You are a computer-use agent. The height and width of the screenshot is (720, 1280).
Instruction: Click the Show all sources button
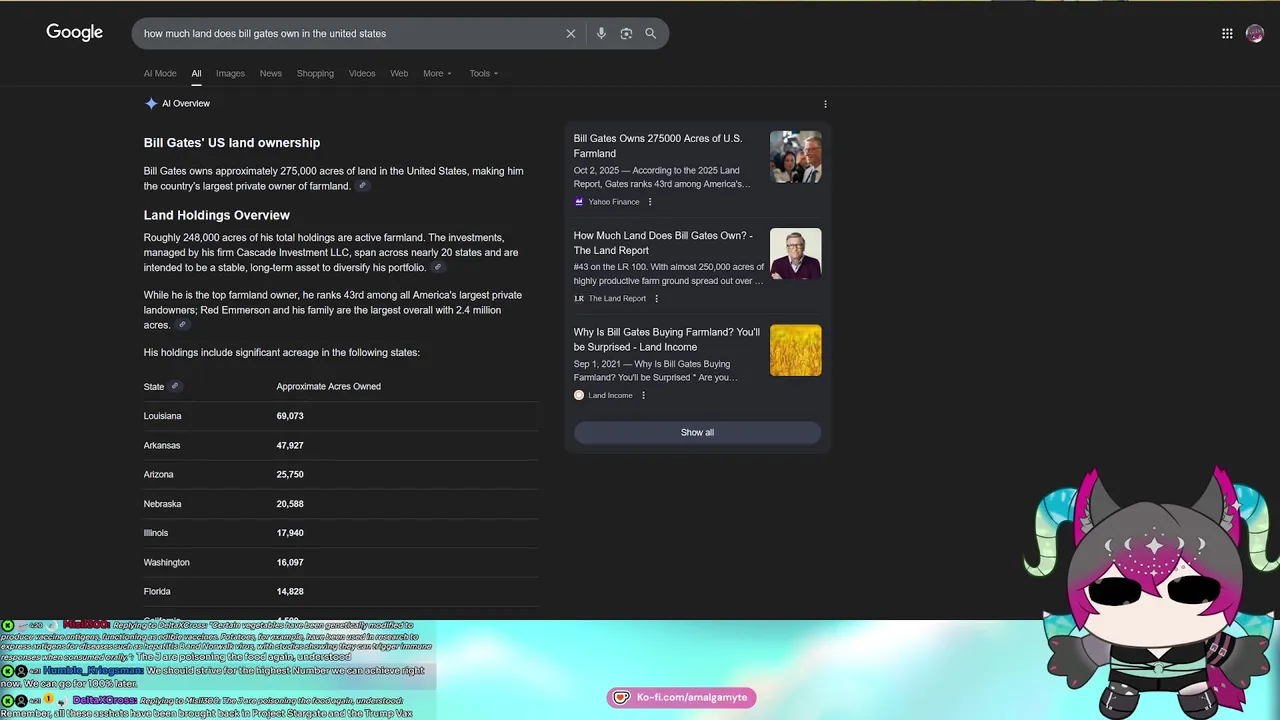[697, 432]
